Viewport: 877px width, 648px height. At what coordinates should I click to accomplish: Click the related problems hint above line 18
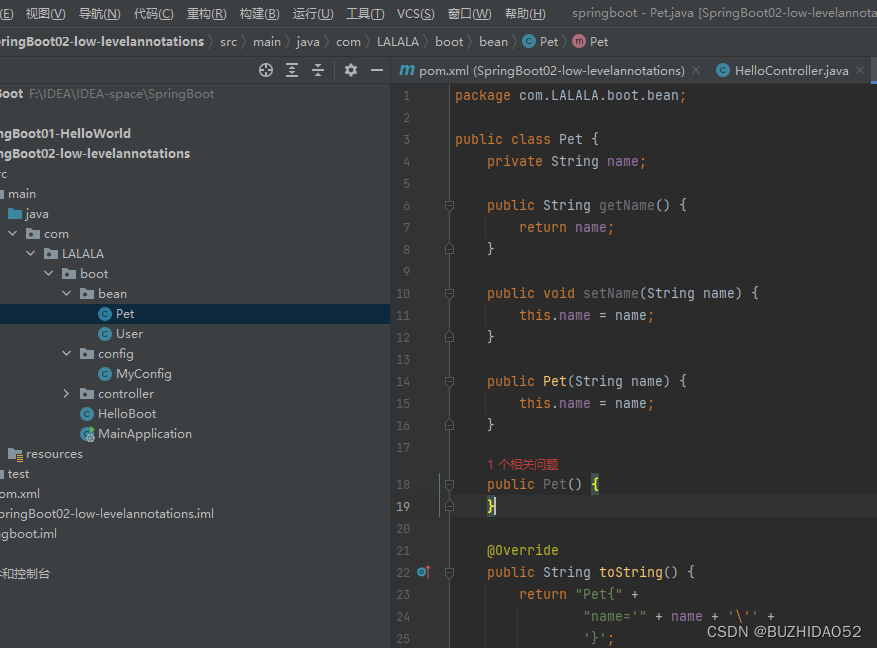click(522, 464)
